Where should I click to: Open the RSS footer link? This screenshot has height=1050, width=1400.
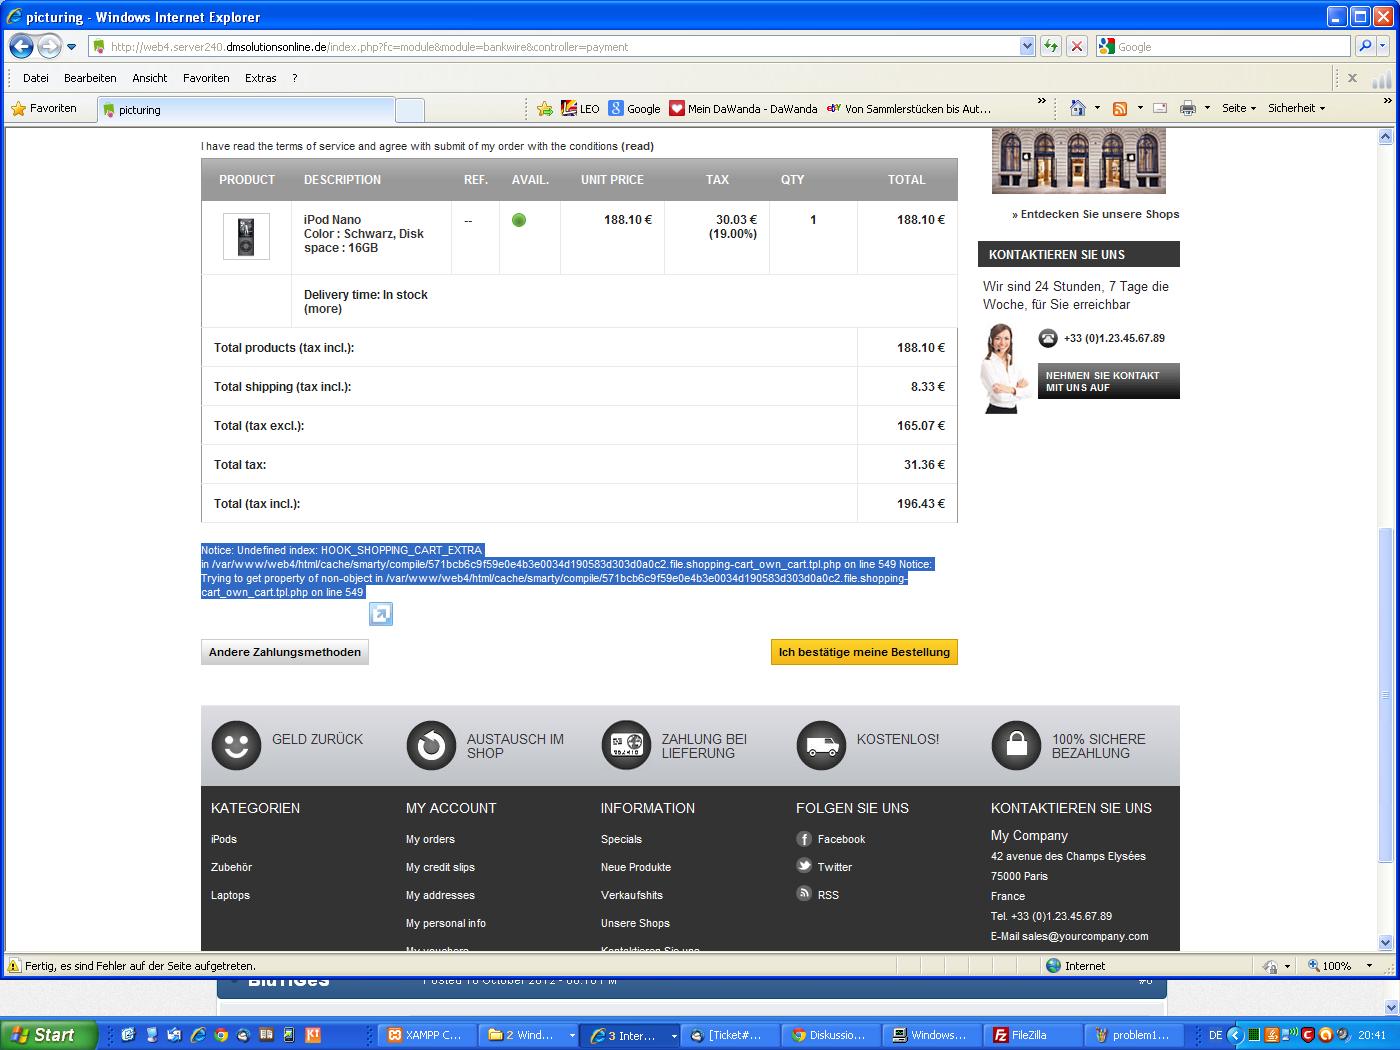pos(827,895)
